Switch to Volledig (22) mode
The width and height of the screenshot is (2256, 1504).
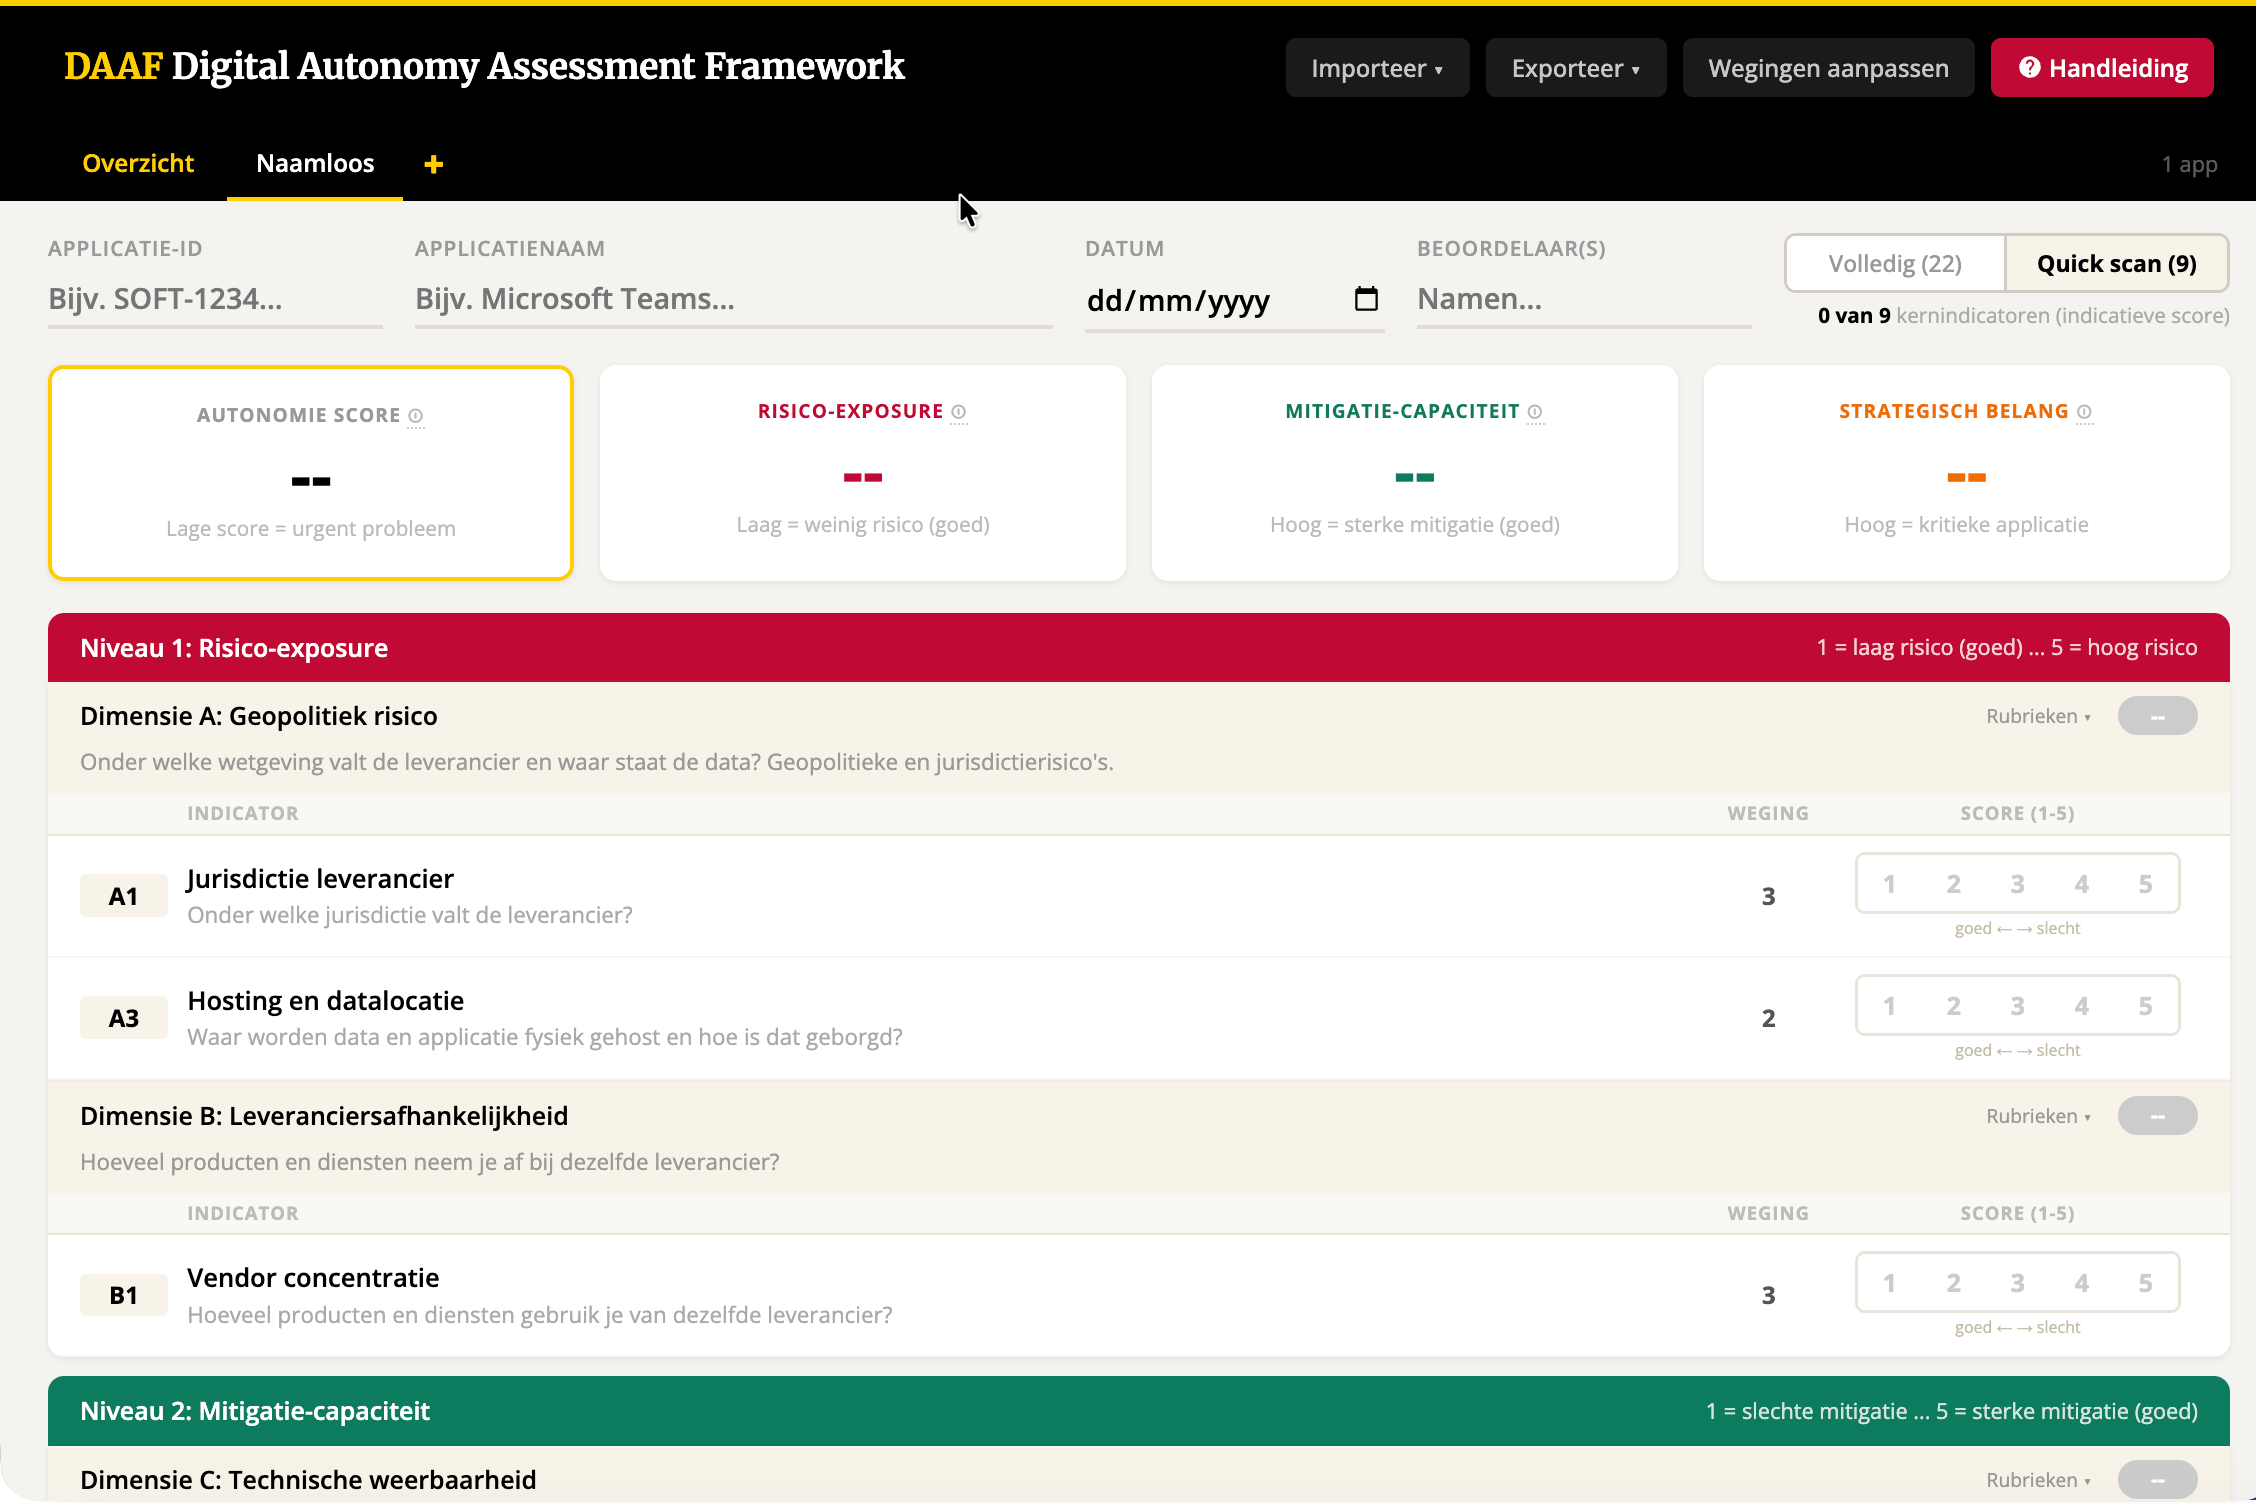click(x=1895, y=264)
